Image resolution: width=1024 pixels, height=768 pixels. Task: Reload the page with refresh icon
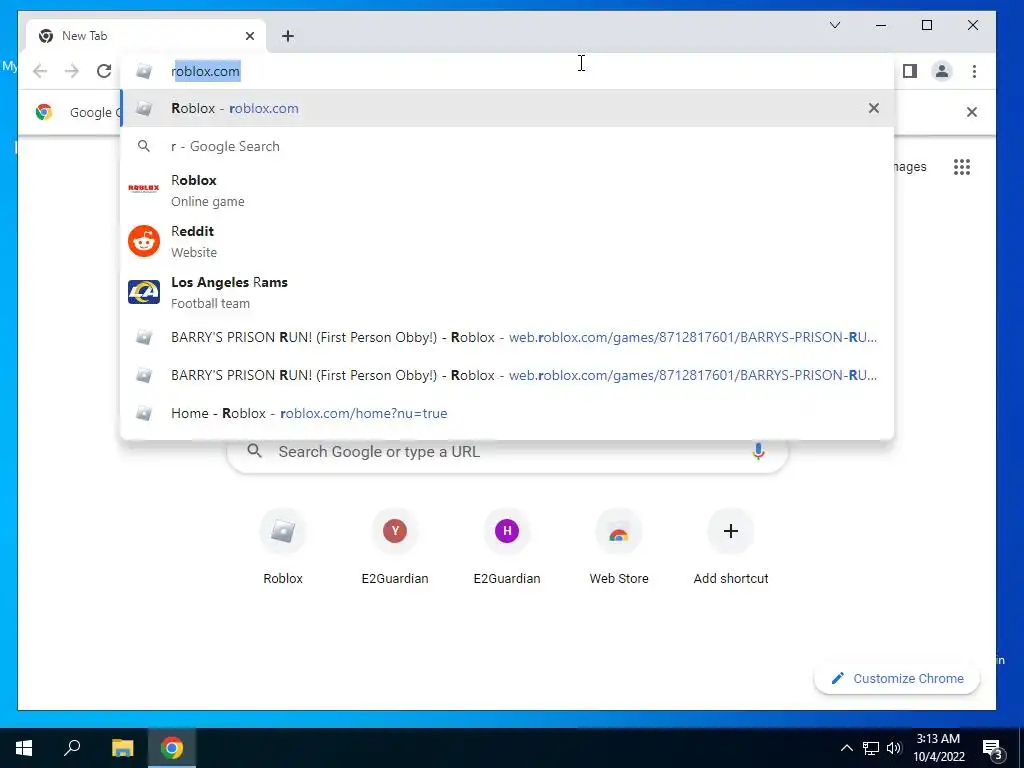tap(104, 71)
